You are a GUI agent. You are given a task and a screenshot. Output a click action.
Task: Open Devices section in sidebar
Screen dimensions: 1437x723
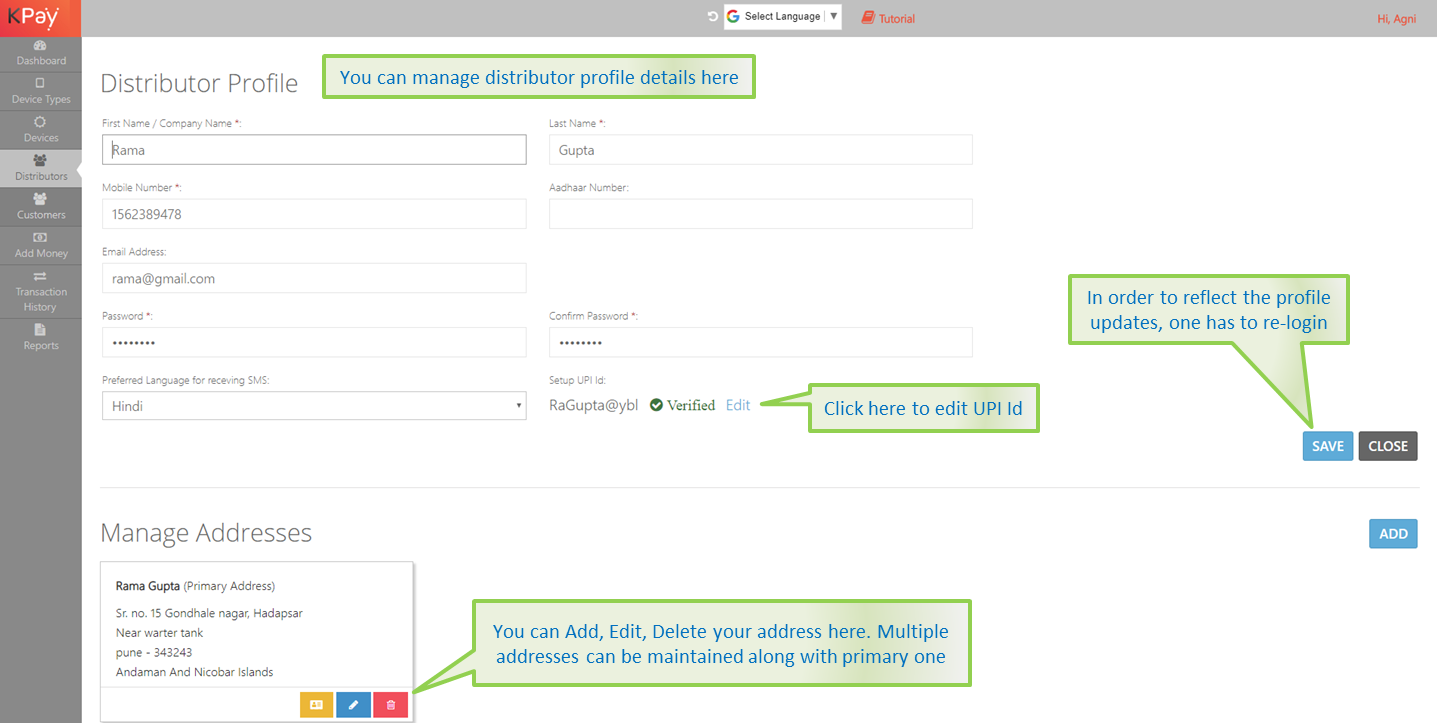(x=40, y=129)
